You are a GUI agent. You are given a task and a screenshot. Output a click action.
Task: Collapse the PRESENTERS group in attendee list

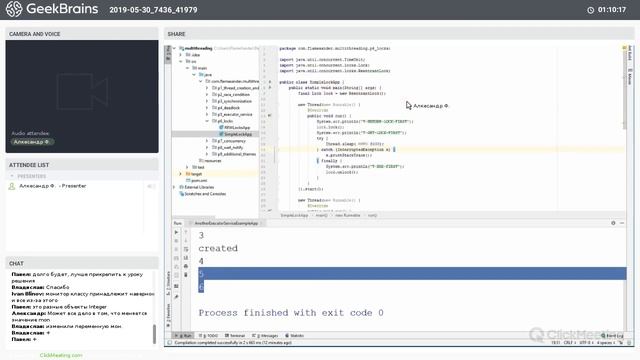[x=12, y=176]
